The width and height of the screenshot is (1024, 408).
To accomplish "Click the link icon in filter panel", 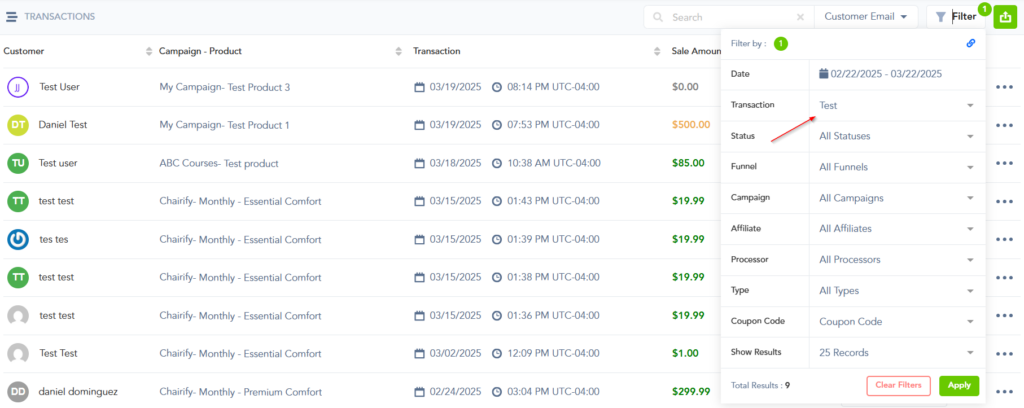I will pyautogui.click(x=970, y=43).
